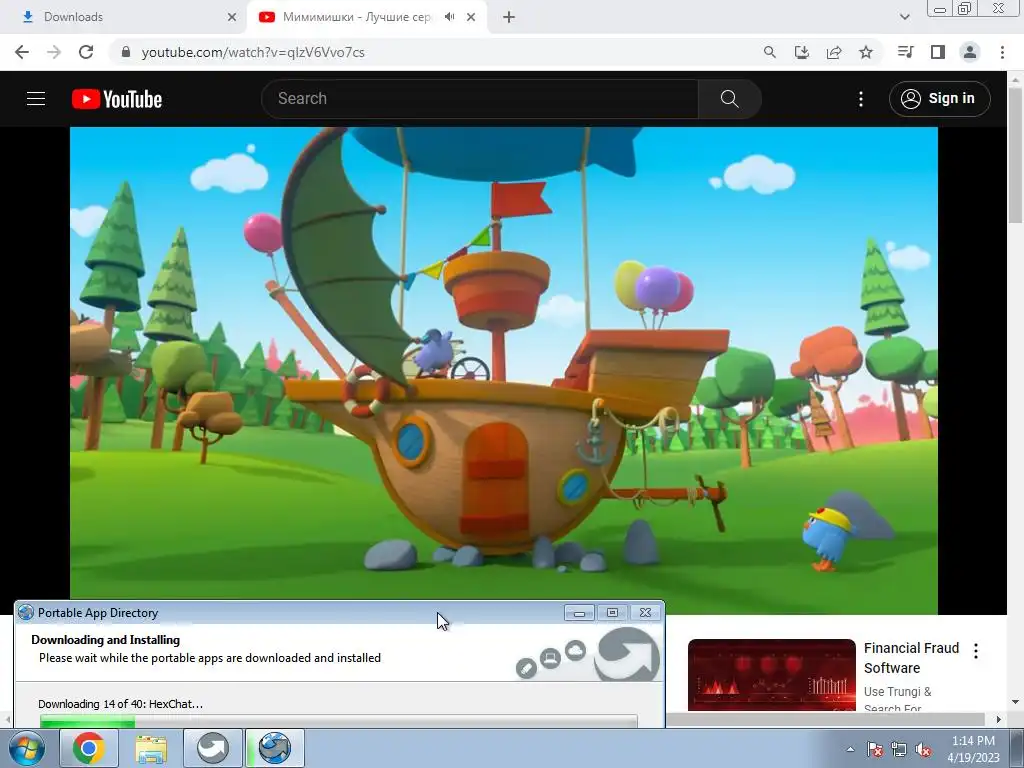This screenshot has width=1024, height=768.
Task: Open the clock showing 1:14 PM
Action: pyautogui.click(x=973, y=749)
